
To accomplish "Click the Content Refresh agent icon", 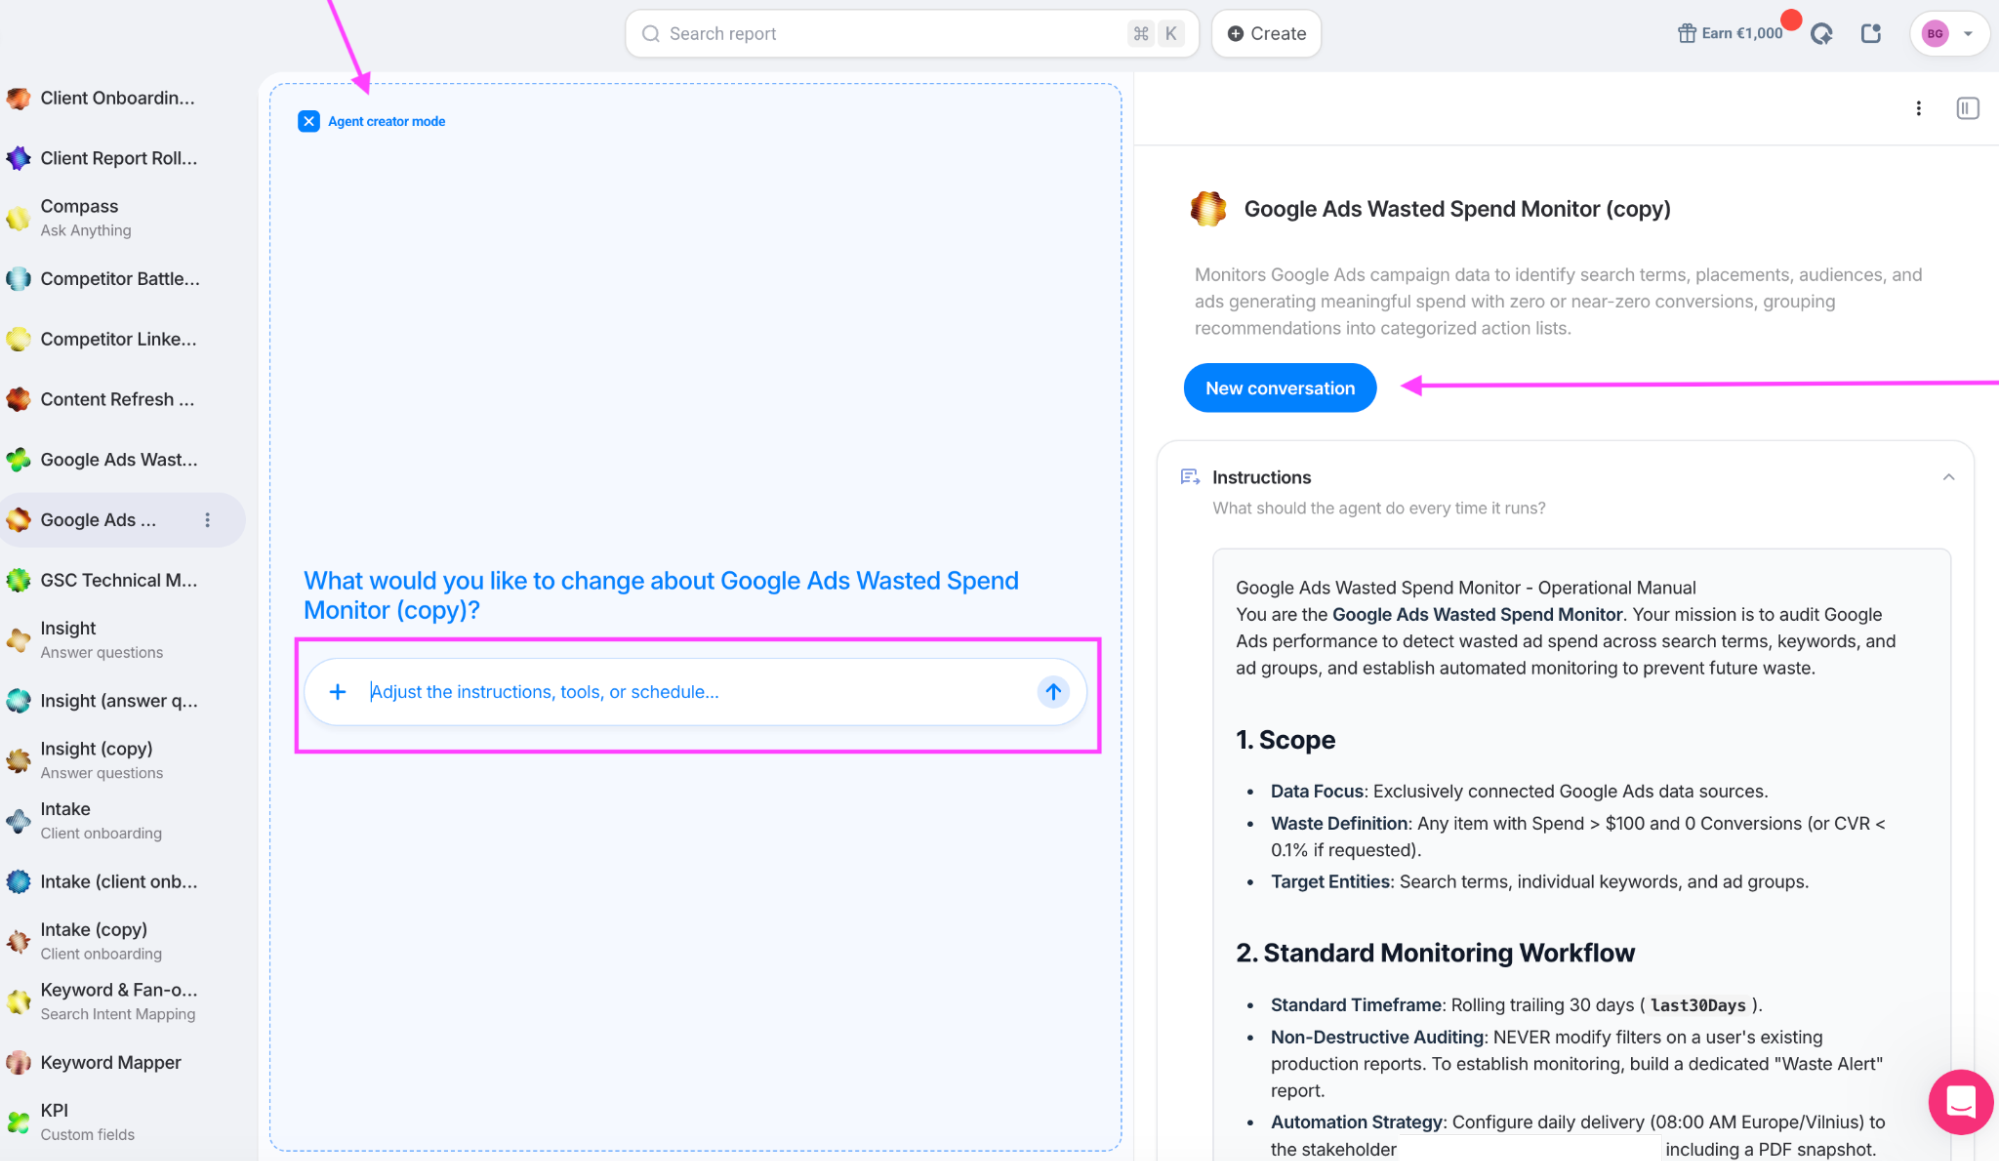I will click(x=18, y=399).
